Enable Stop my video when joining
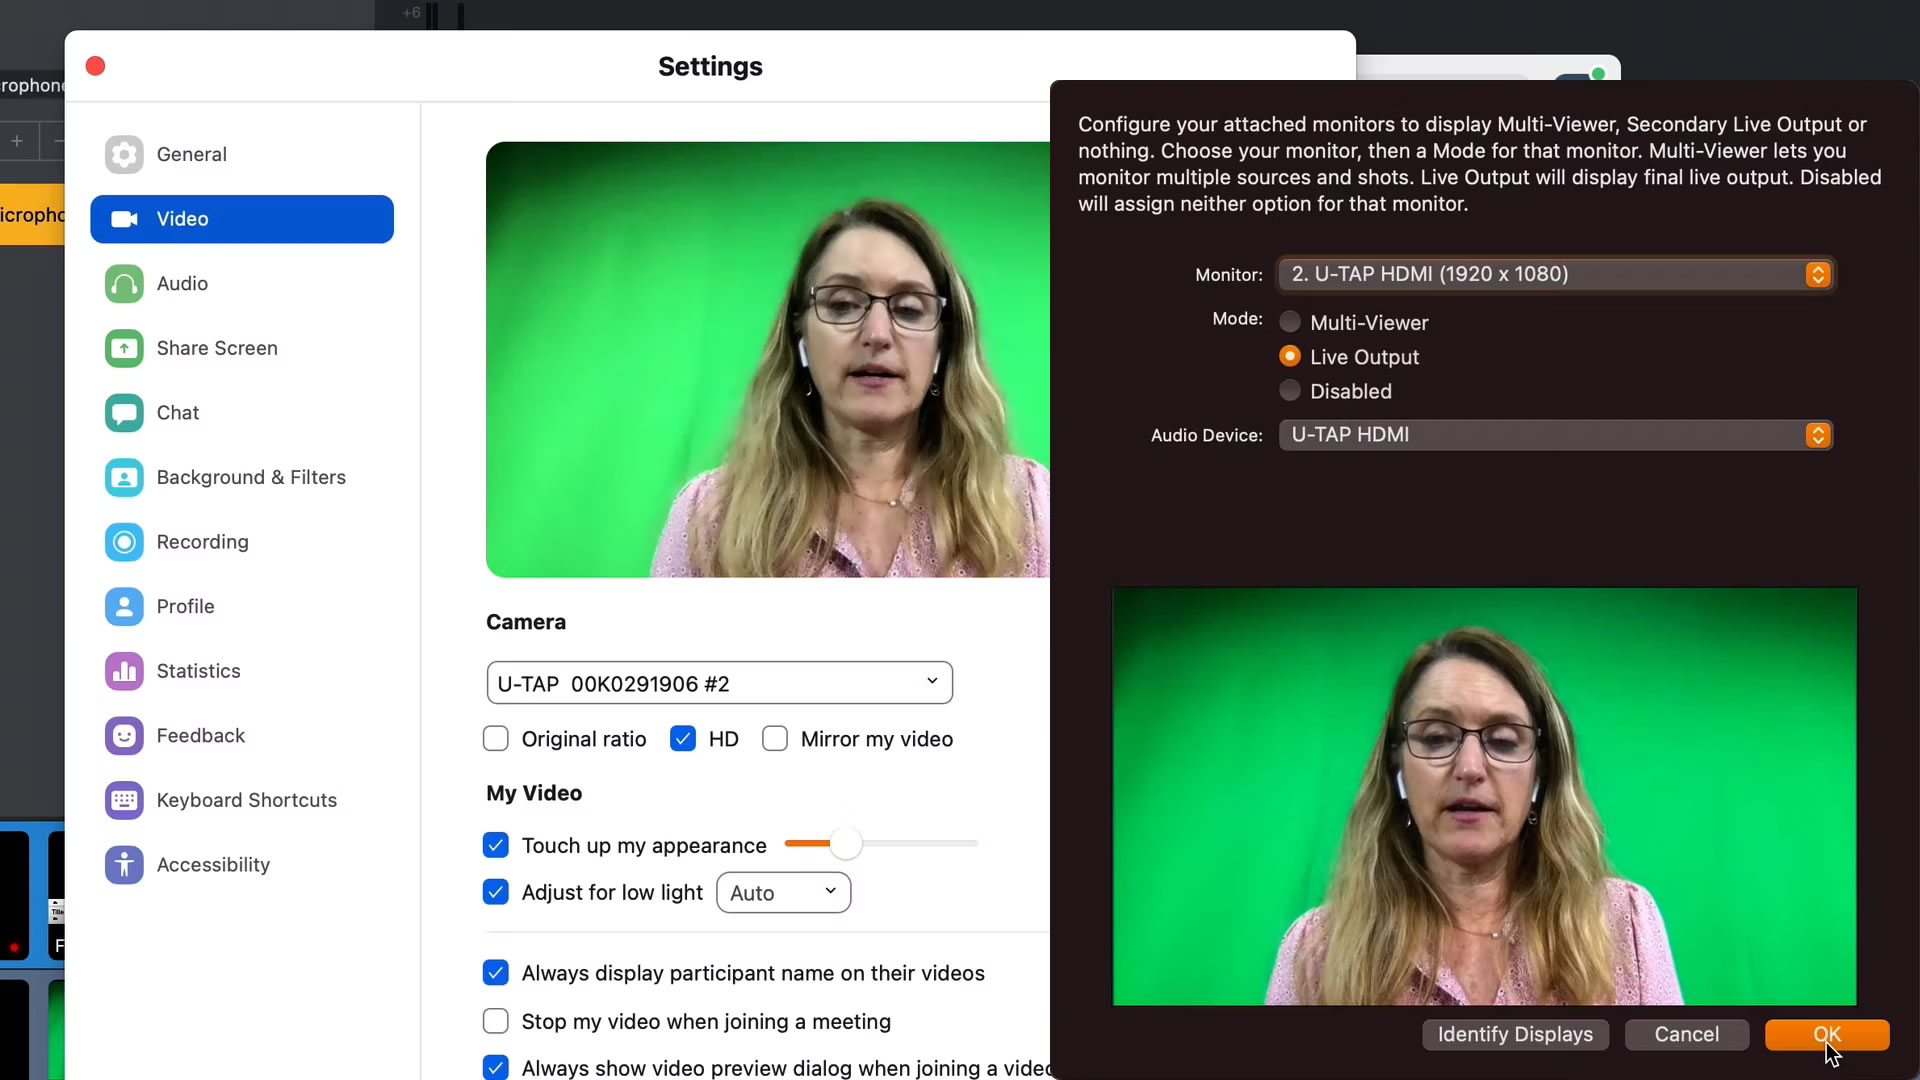Viewport: 1920px width, 1080px height. [496, 1021]
